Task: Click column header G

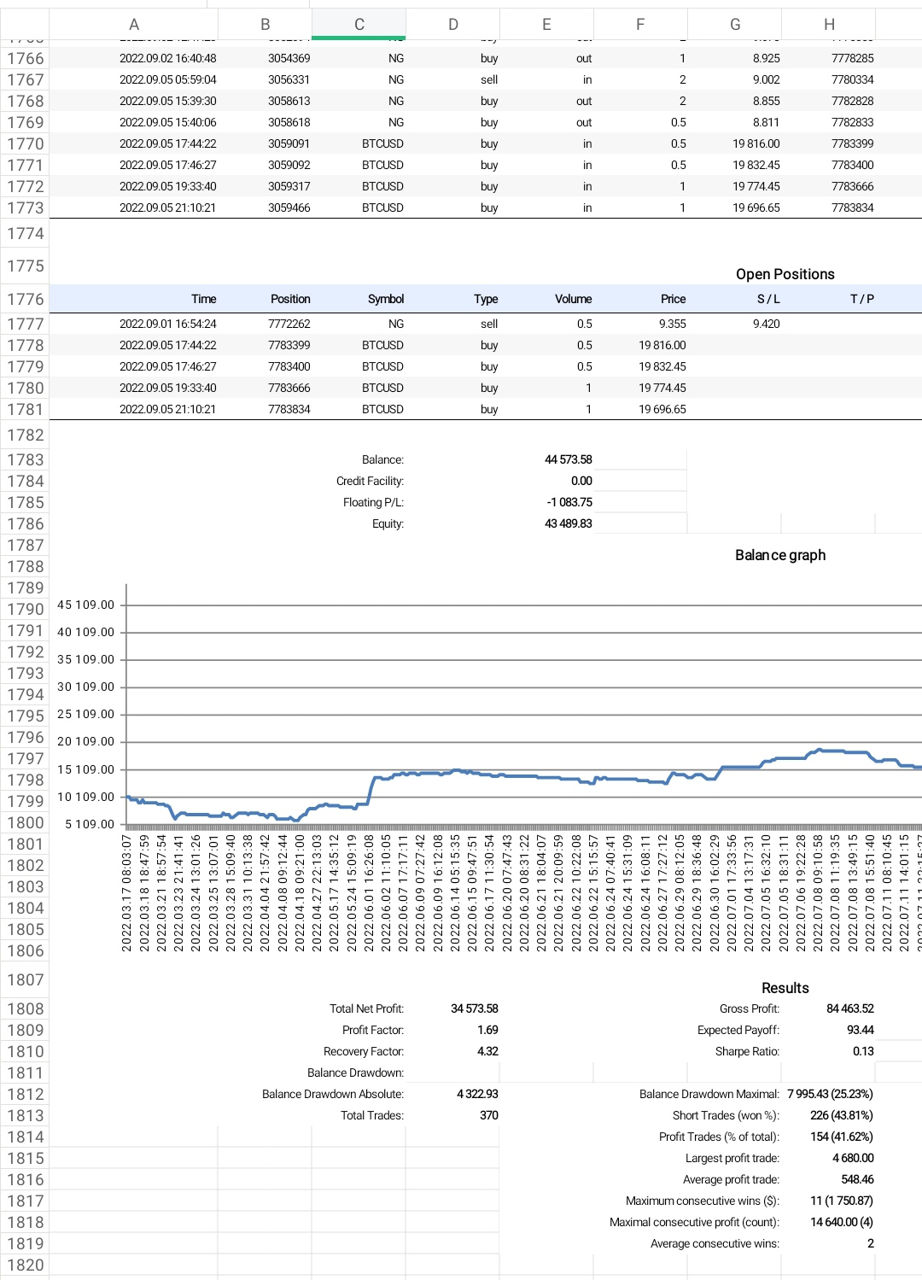Action: [x=735, y=24]
